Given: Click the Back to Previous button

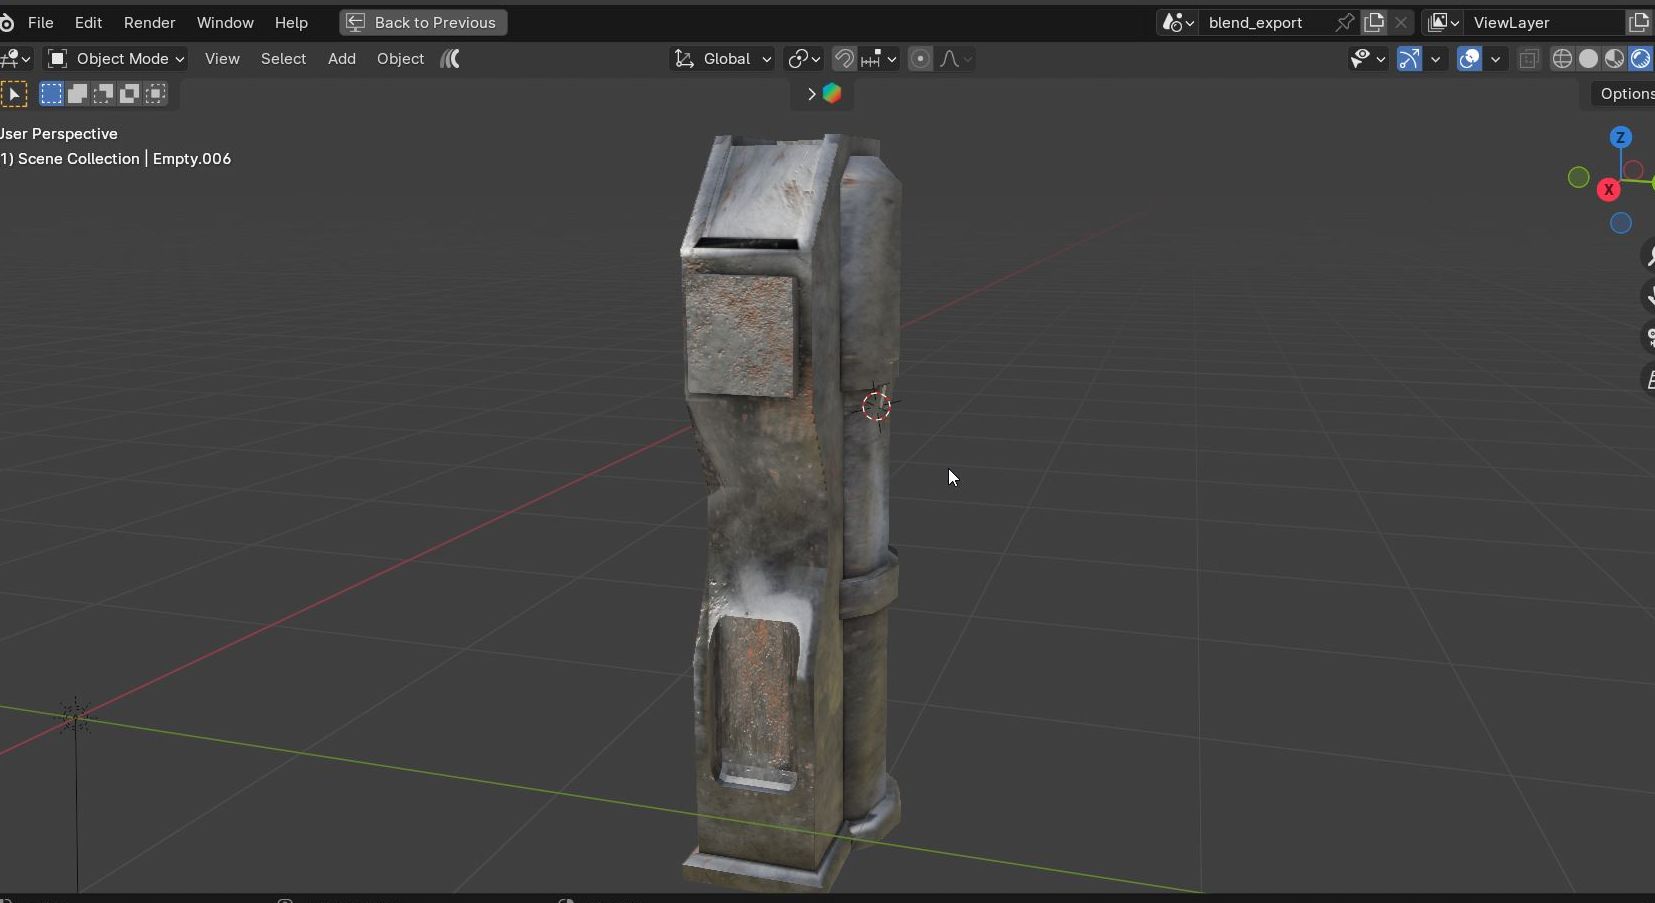Looking at the screenshot, I should coord(423,22).
